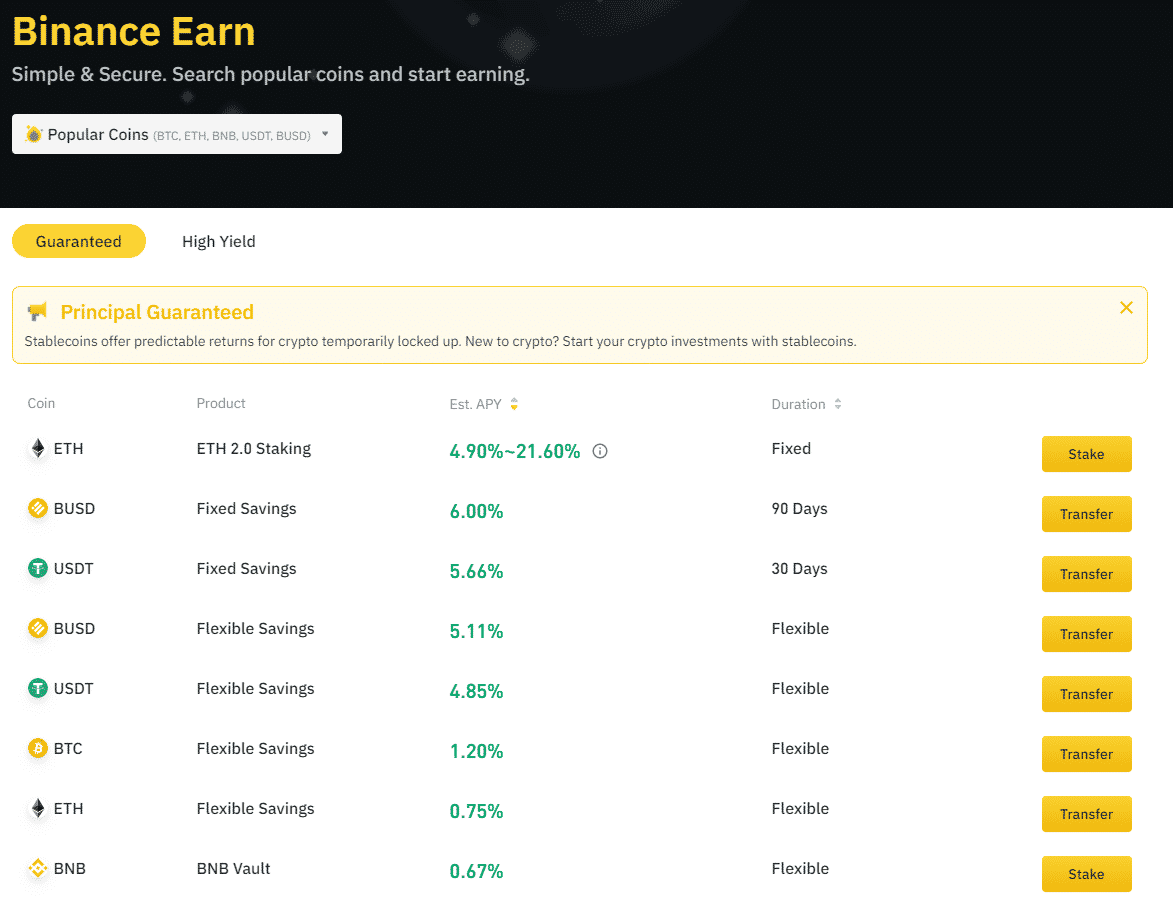Click the megaphone icon in Principal Guaranteed banner

coord(37,312)
